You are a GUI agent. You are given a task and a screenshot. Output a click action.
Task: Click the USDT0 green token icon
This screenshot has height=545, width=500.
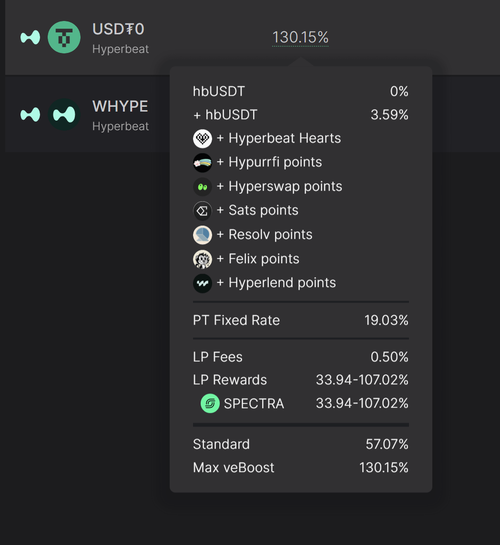(x=64, y=37)
